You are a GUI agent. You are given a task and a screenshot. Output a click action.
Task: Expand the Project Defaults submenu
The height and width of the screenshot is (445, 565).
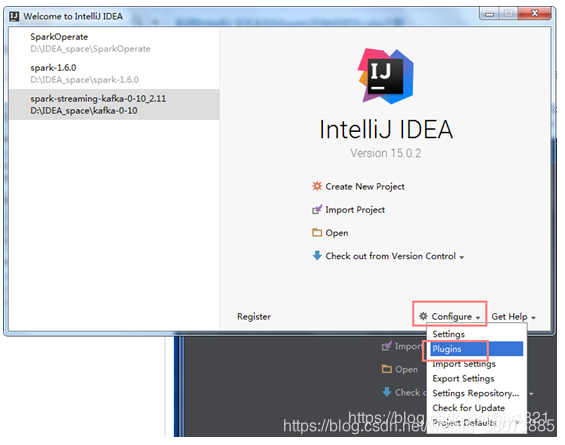click(x=476, y=423)
